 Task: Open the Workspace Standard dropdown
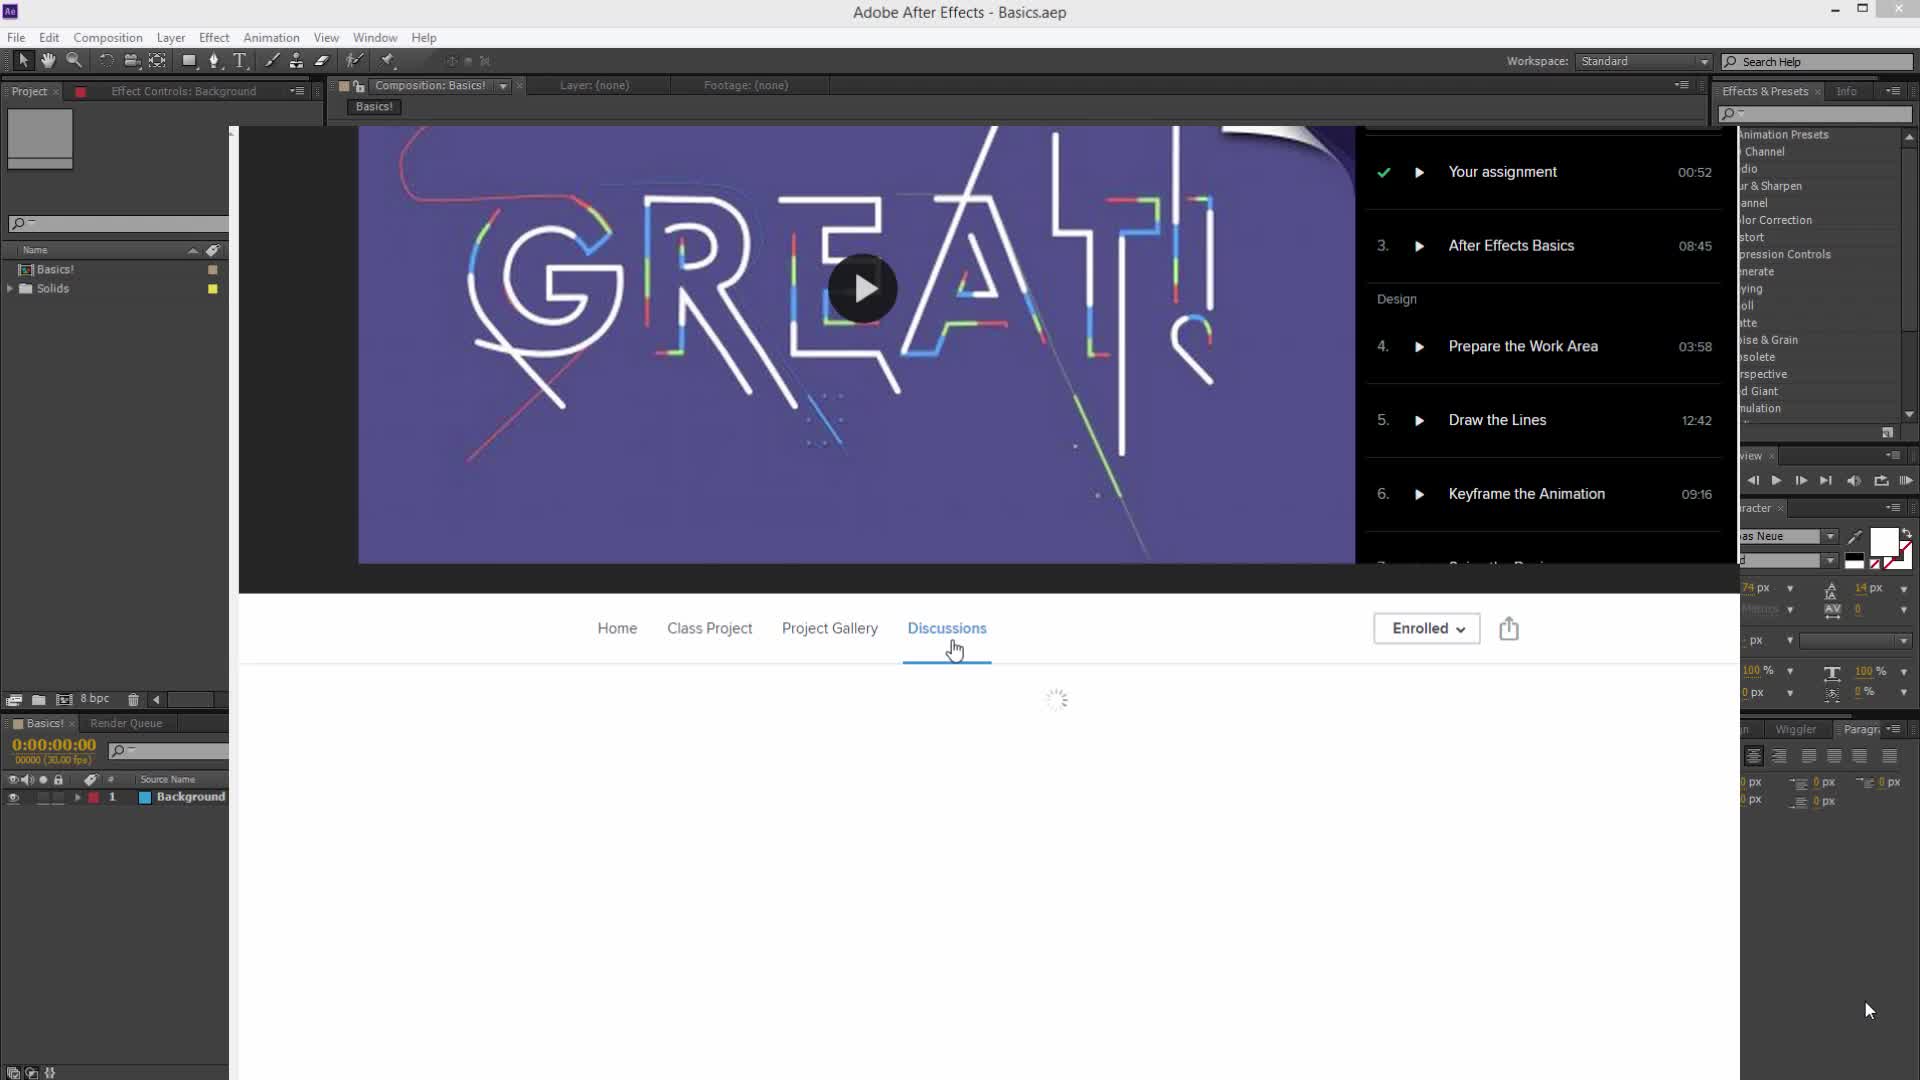[1644, 62]
